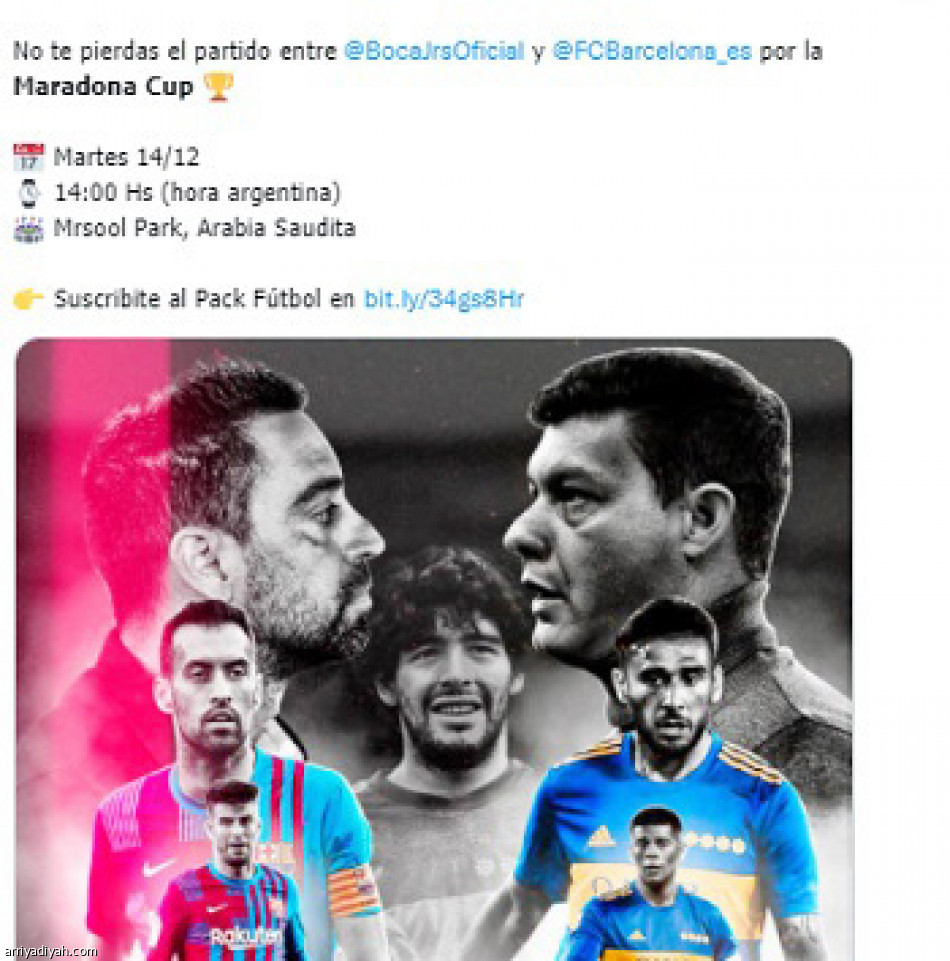
Task: Click the trophy emoji beside Maradona Cup
Action: pos(218,86)
